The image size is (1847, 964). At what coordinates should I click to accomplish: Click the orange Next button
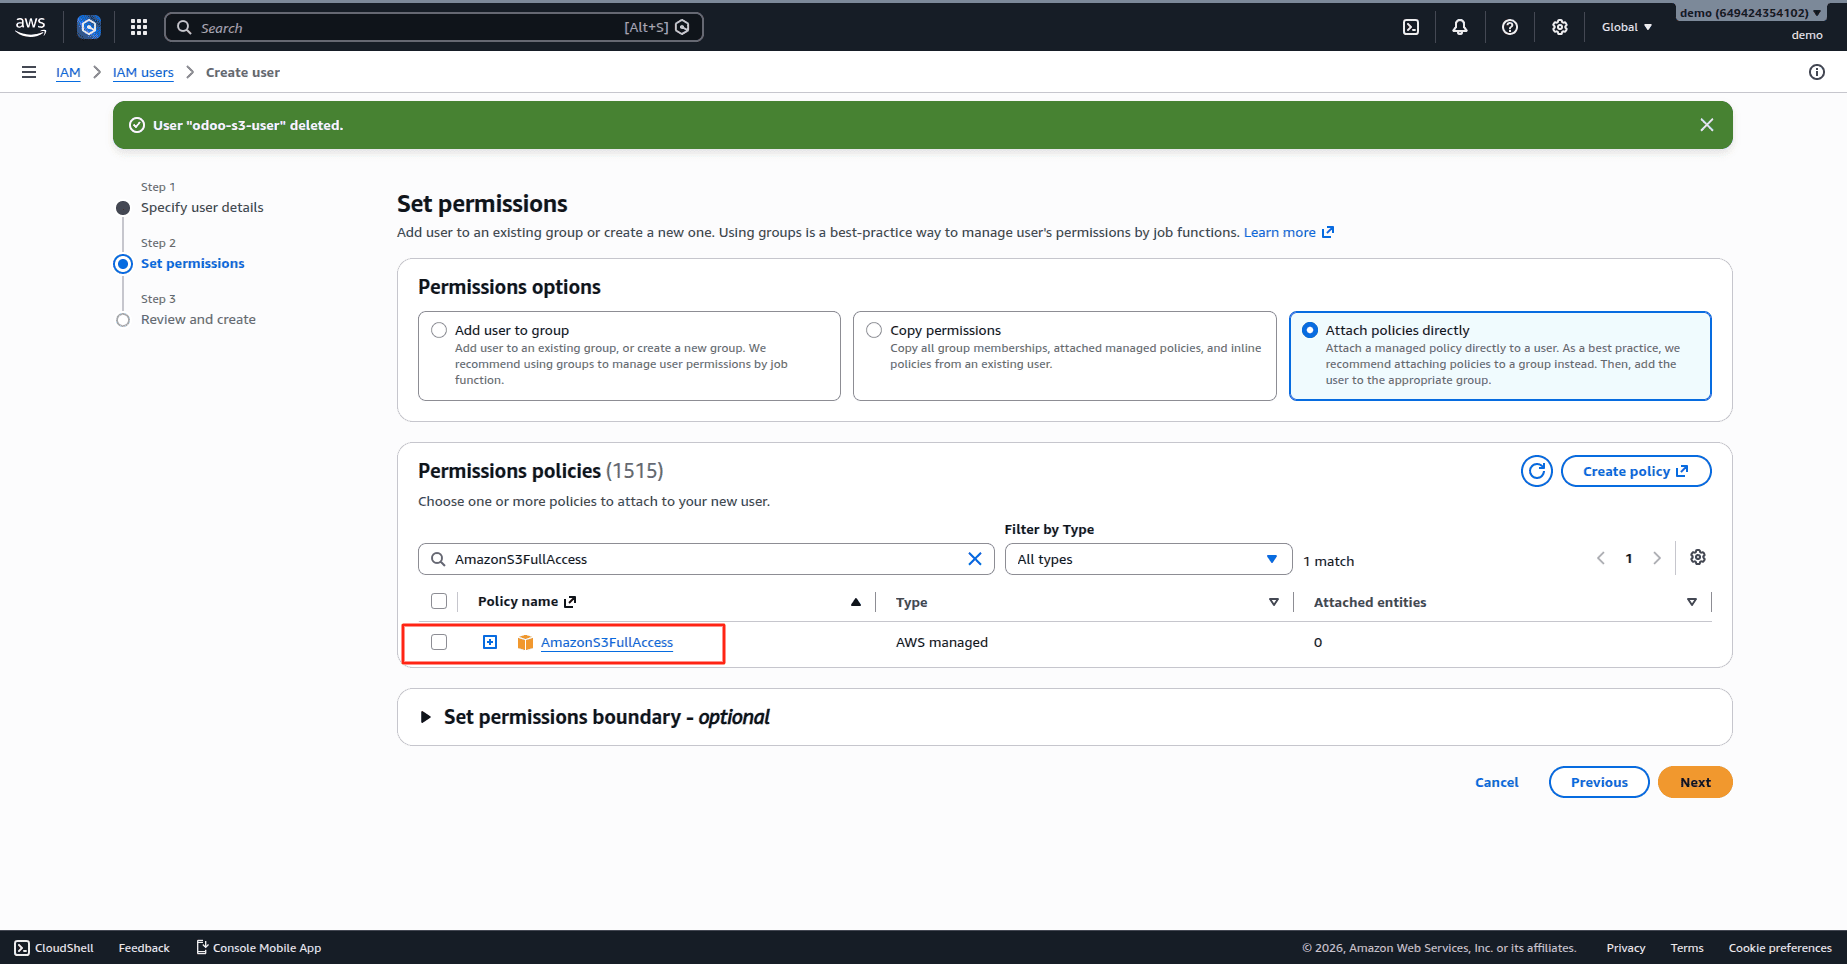(1695, 782)
